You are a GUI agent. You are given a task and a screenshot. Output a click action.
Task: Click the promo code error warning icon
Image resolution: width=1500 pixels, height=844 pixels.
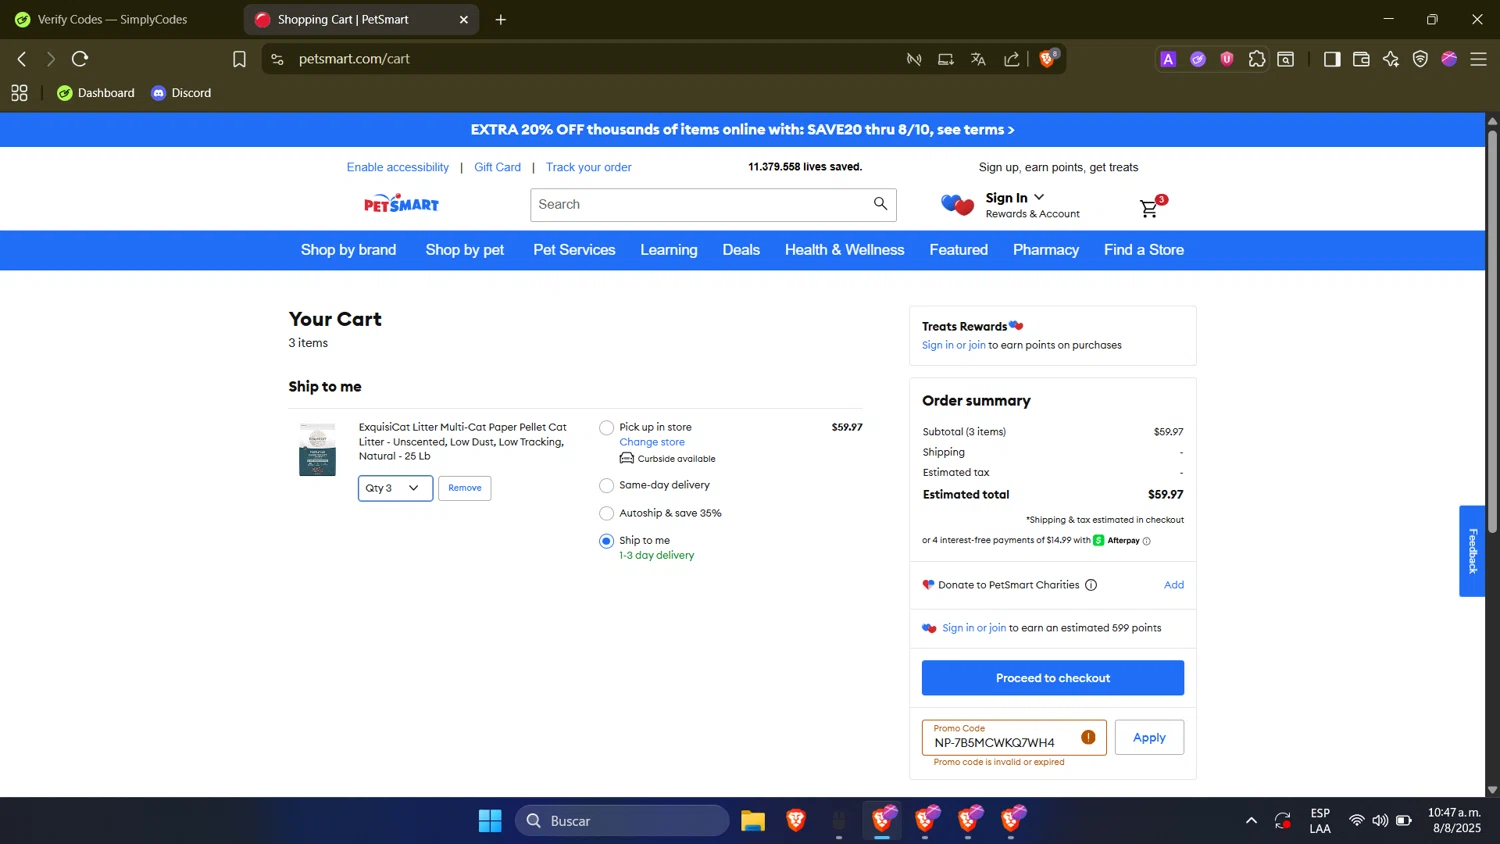[x=1088, y=737]
